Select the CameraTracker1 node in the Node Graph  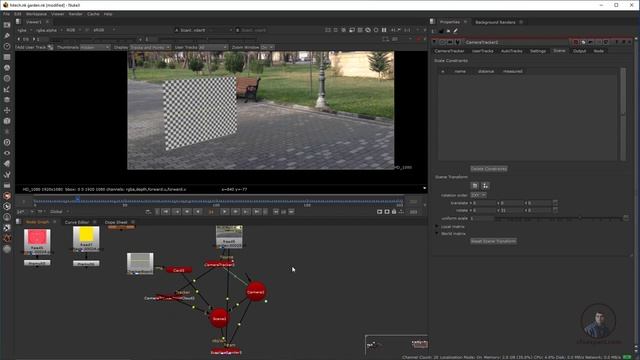[x=220, y=265]
